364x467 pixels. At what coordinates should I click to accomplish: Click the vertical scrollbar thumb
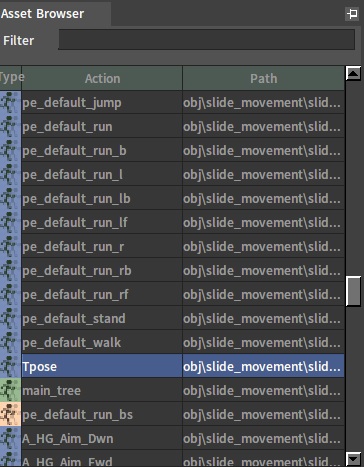pyautogui.click(x=353, y=291)
